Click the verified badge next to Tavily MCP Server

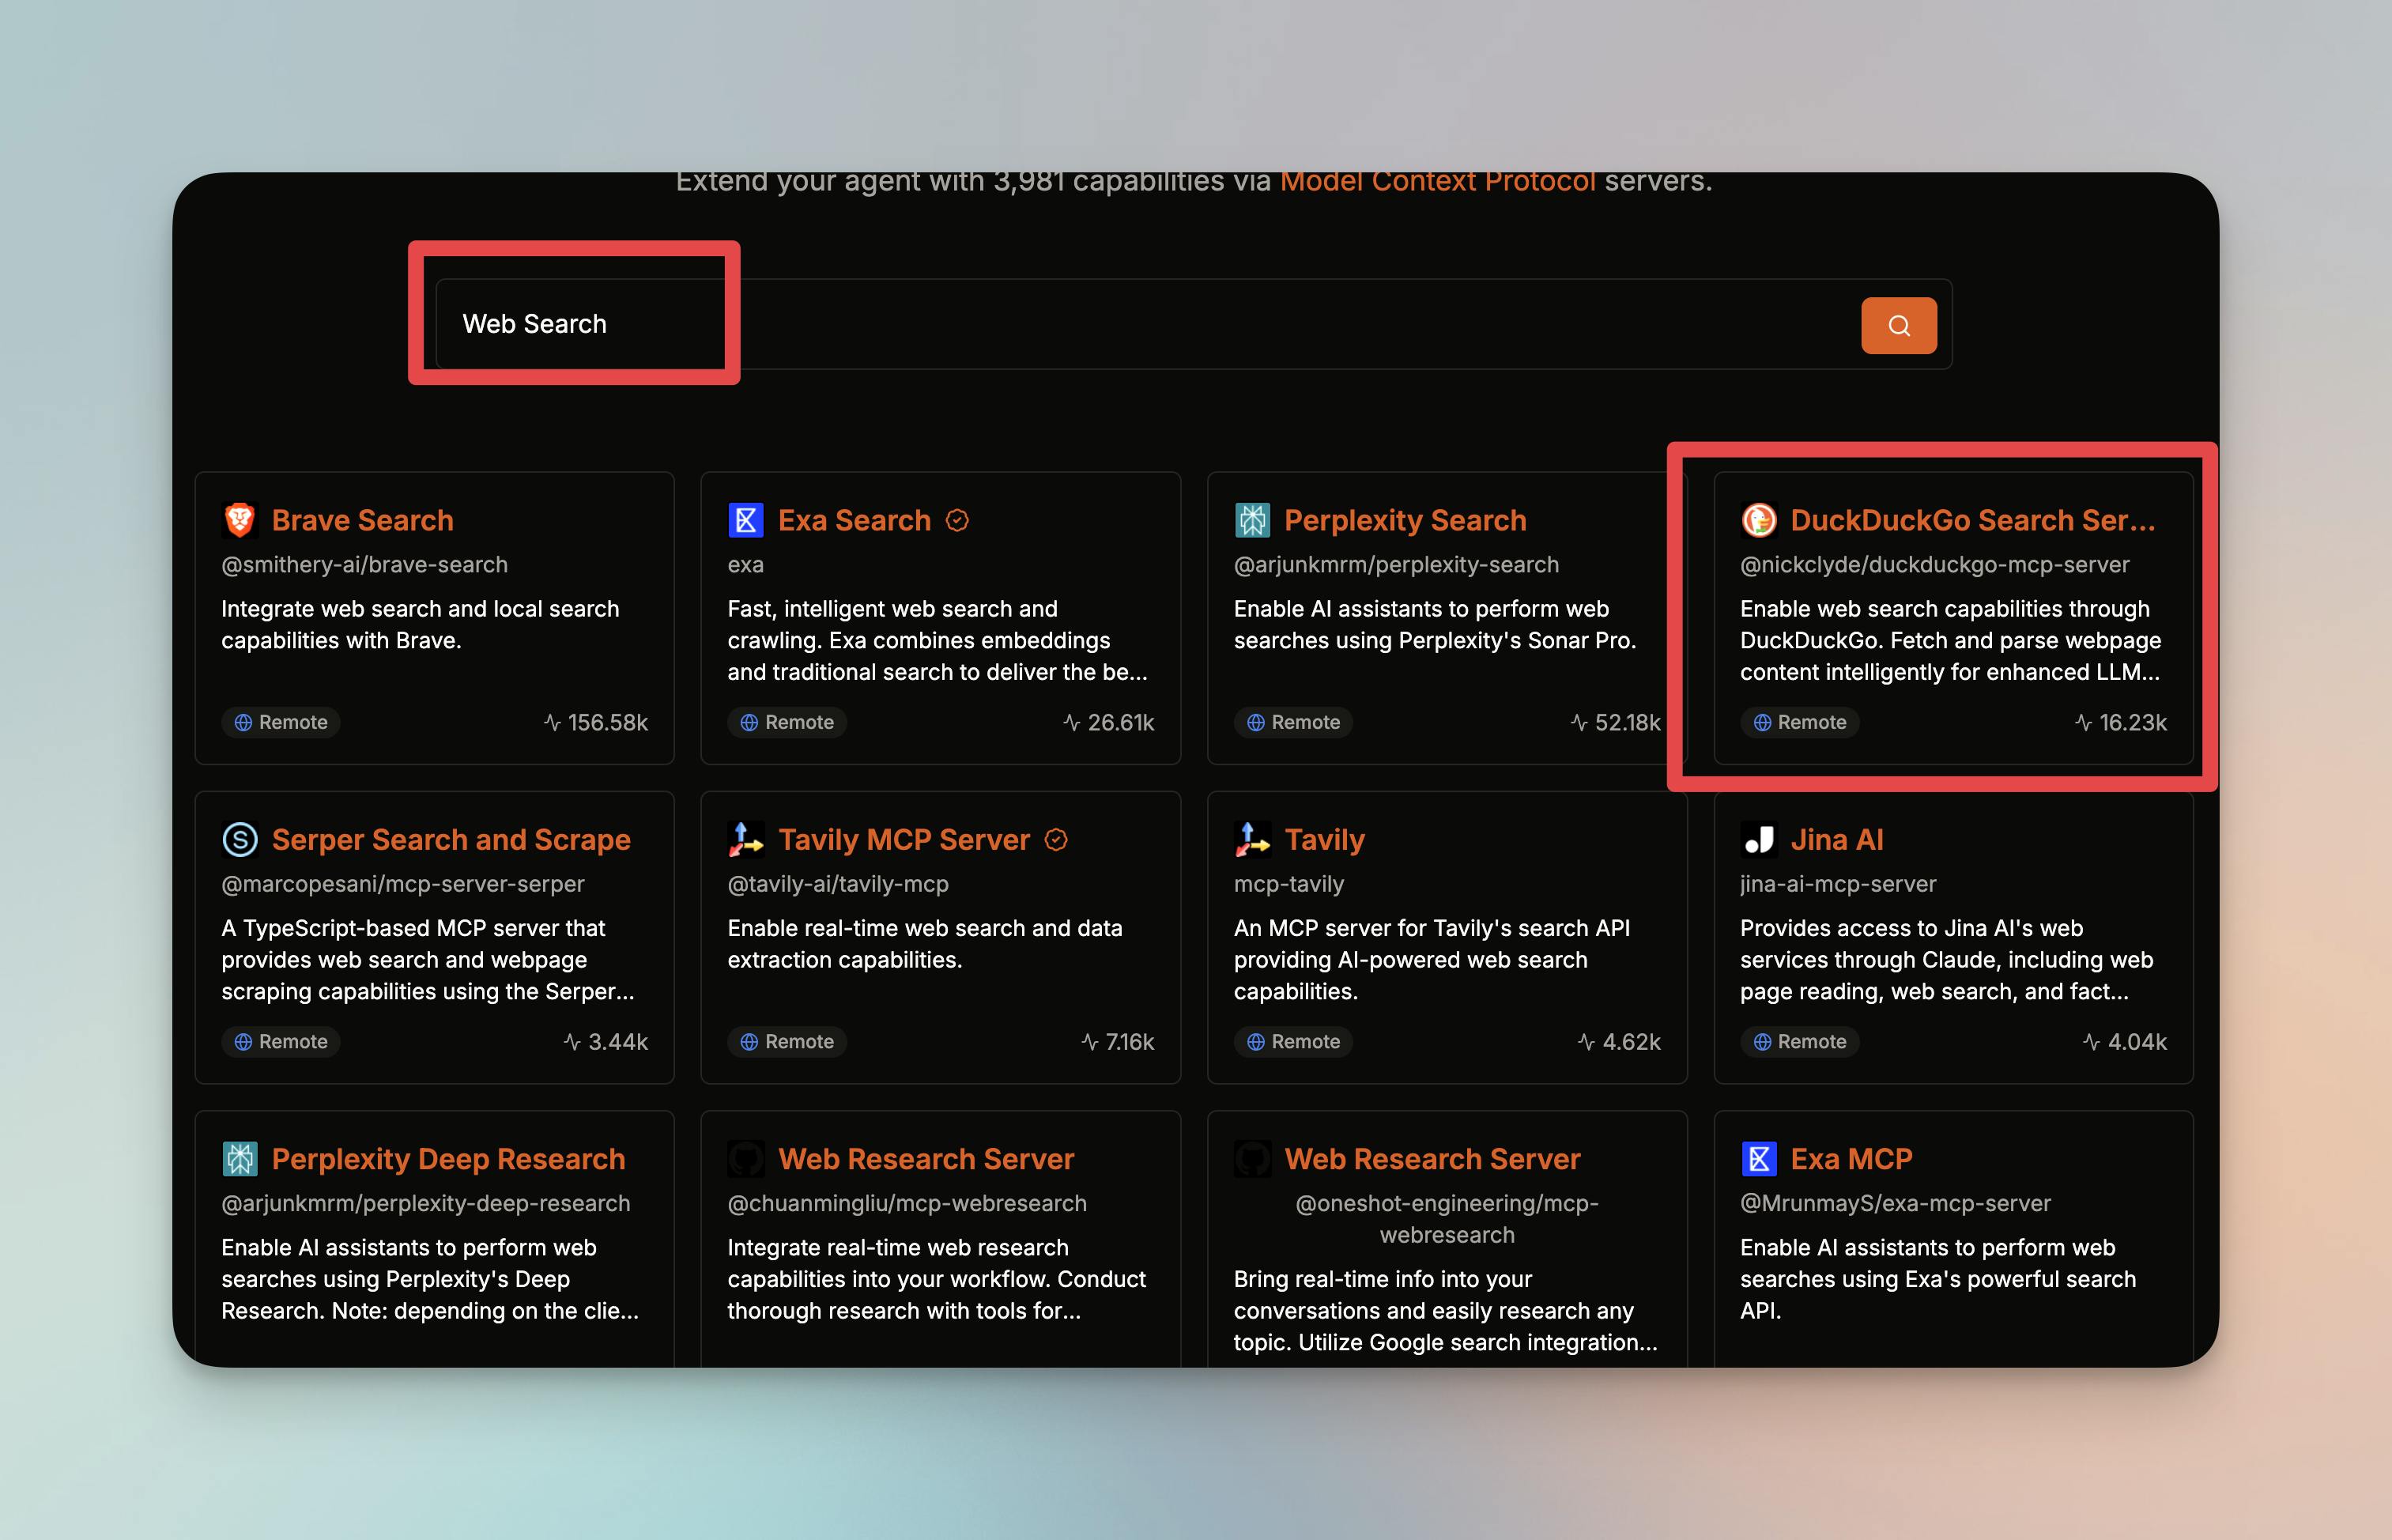1056,839
